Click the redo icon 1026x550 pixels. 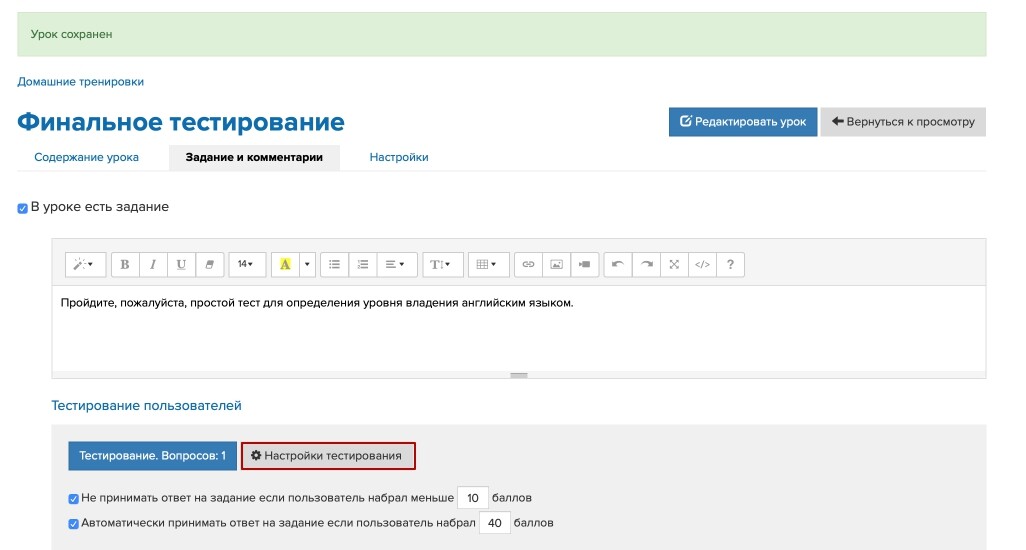coord(646,264)
